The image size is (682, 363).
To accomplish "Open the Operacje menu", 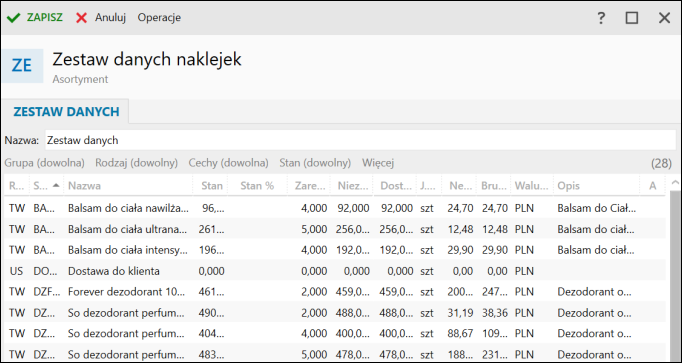I will pos(159,18).
